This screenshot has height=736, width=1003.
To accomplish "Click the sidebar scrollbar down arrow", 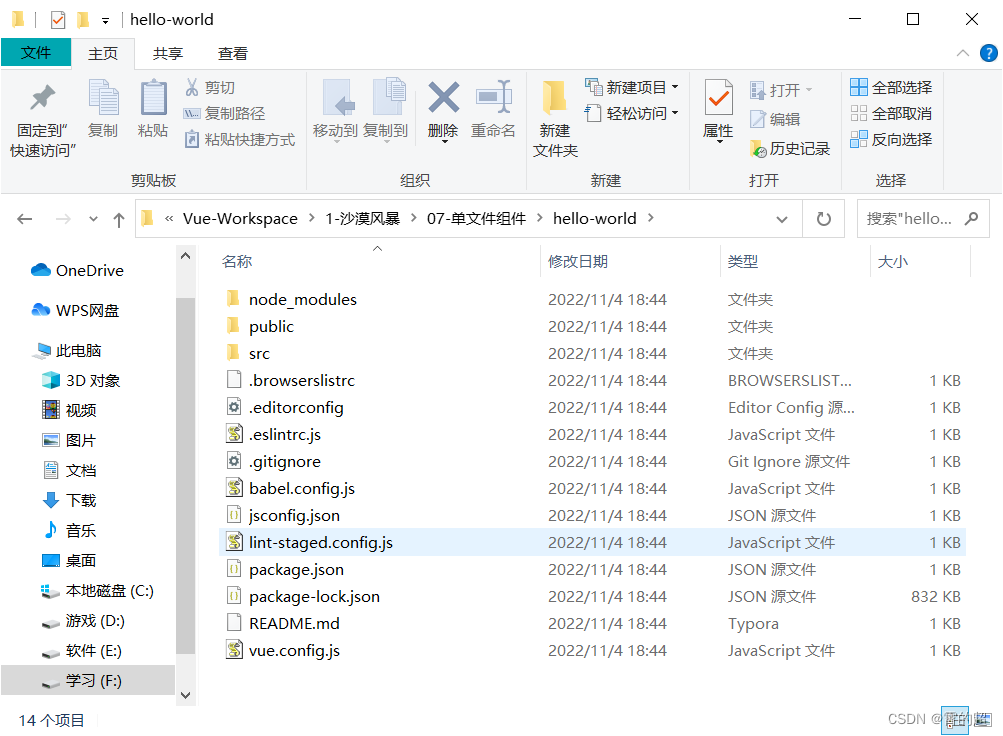I will pyautogui.click(x=186, y=695).
